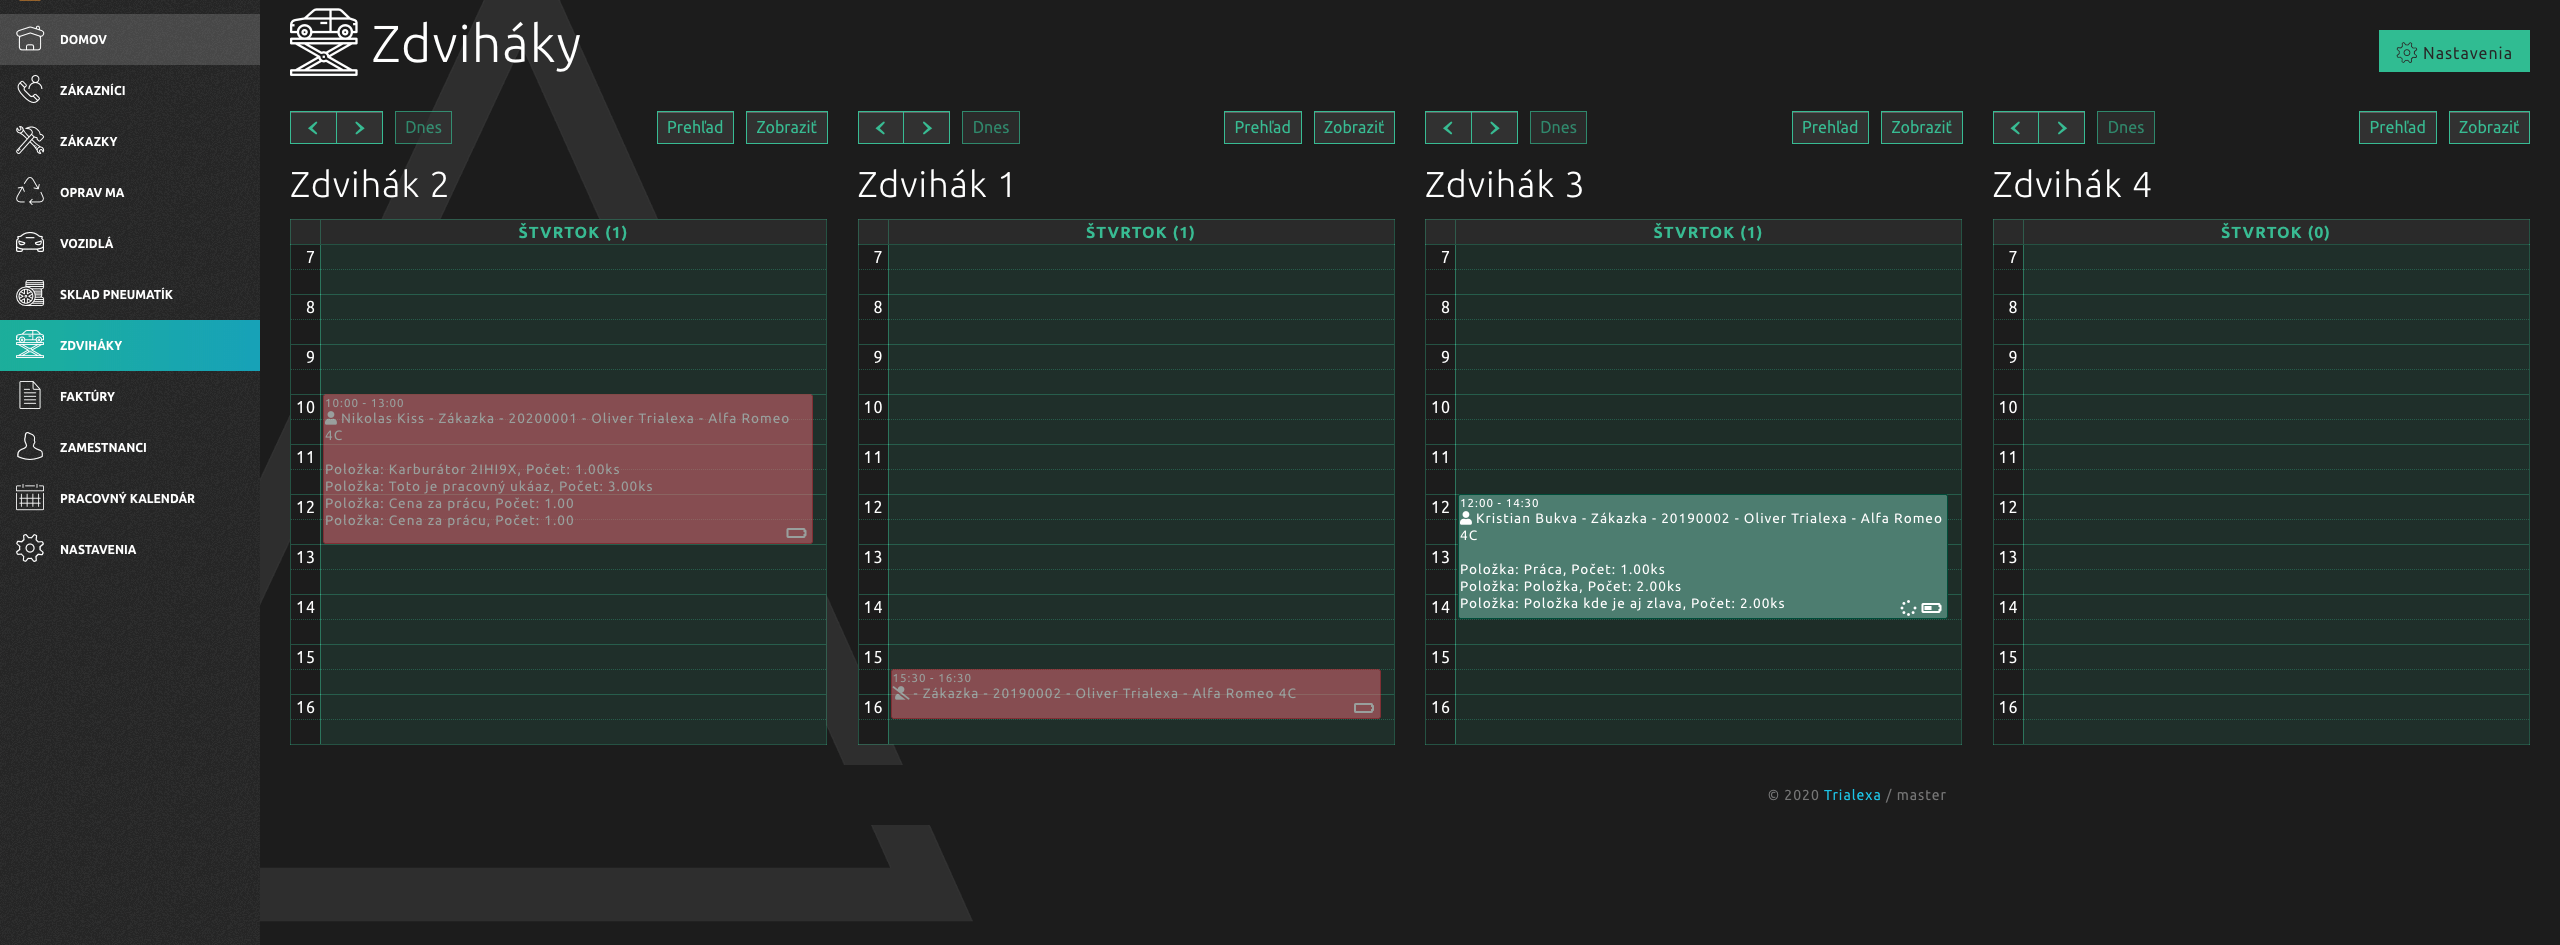This screenshot has height=945, width=2560.
Task: Click the Sklad pneumatík tire icon
Action: click(x=30, y=294)
